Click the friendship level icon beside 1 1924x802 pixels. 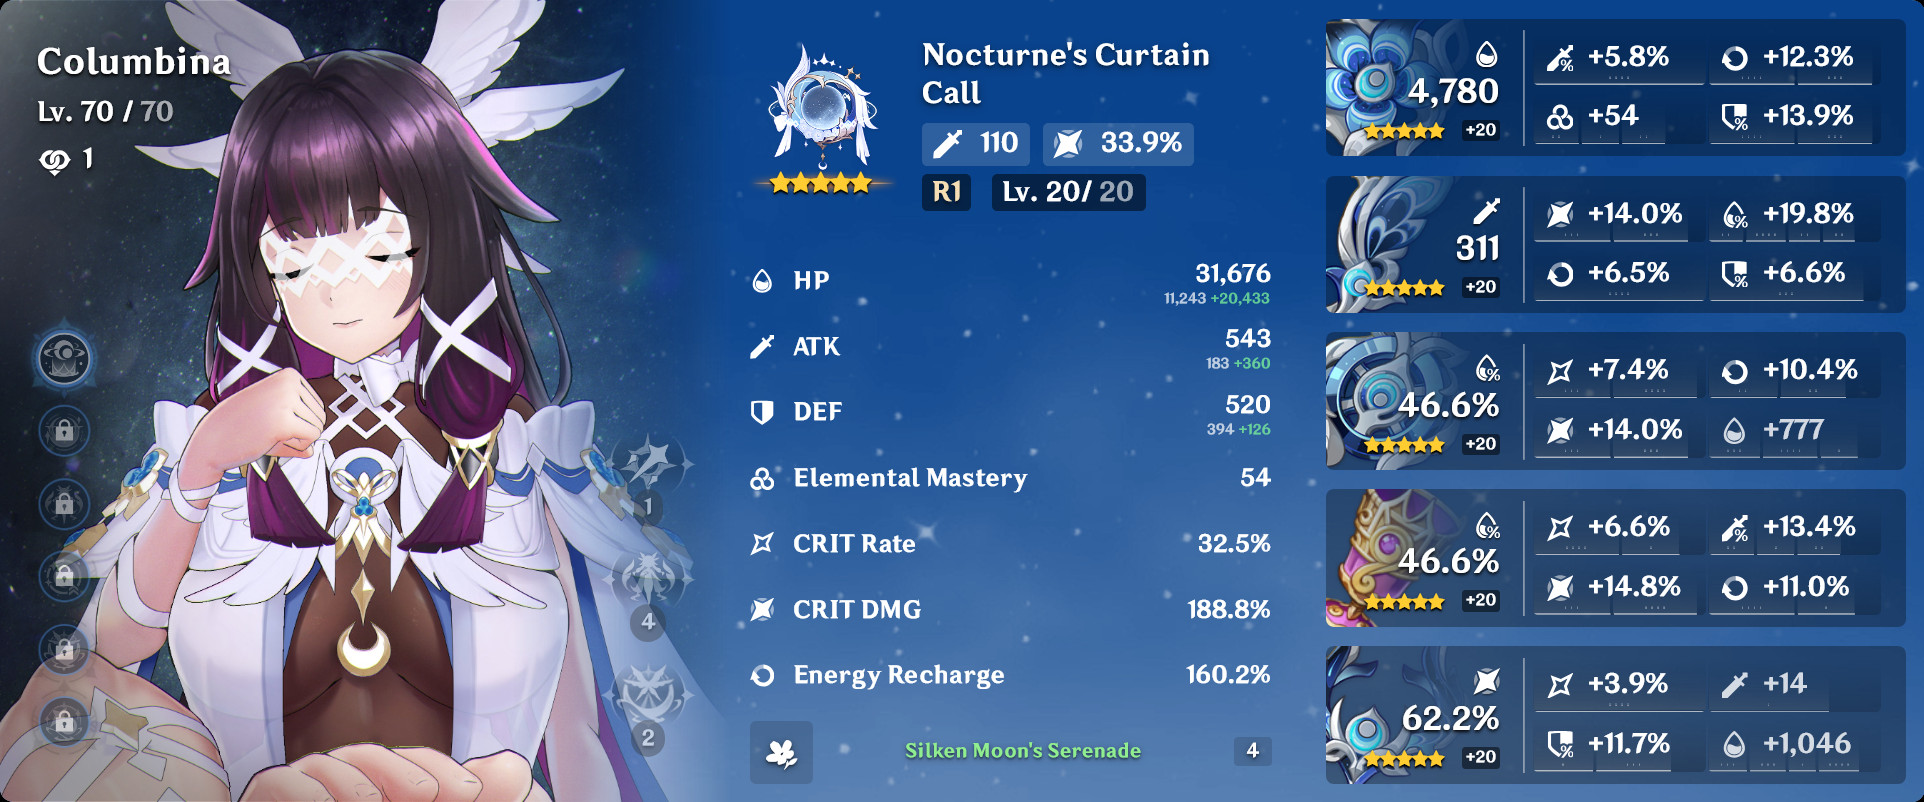point(54,160)
